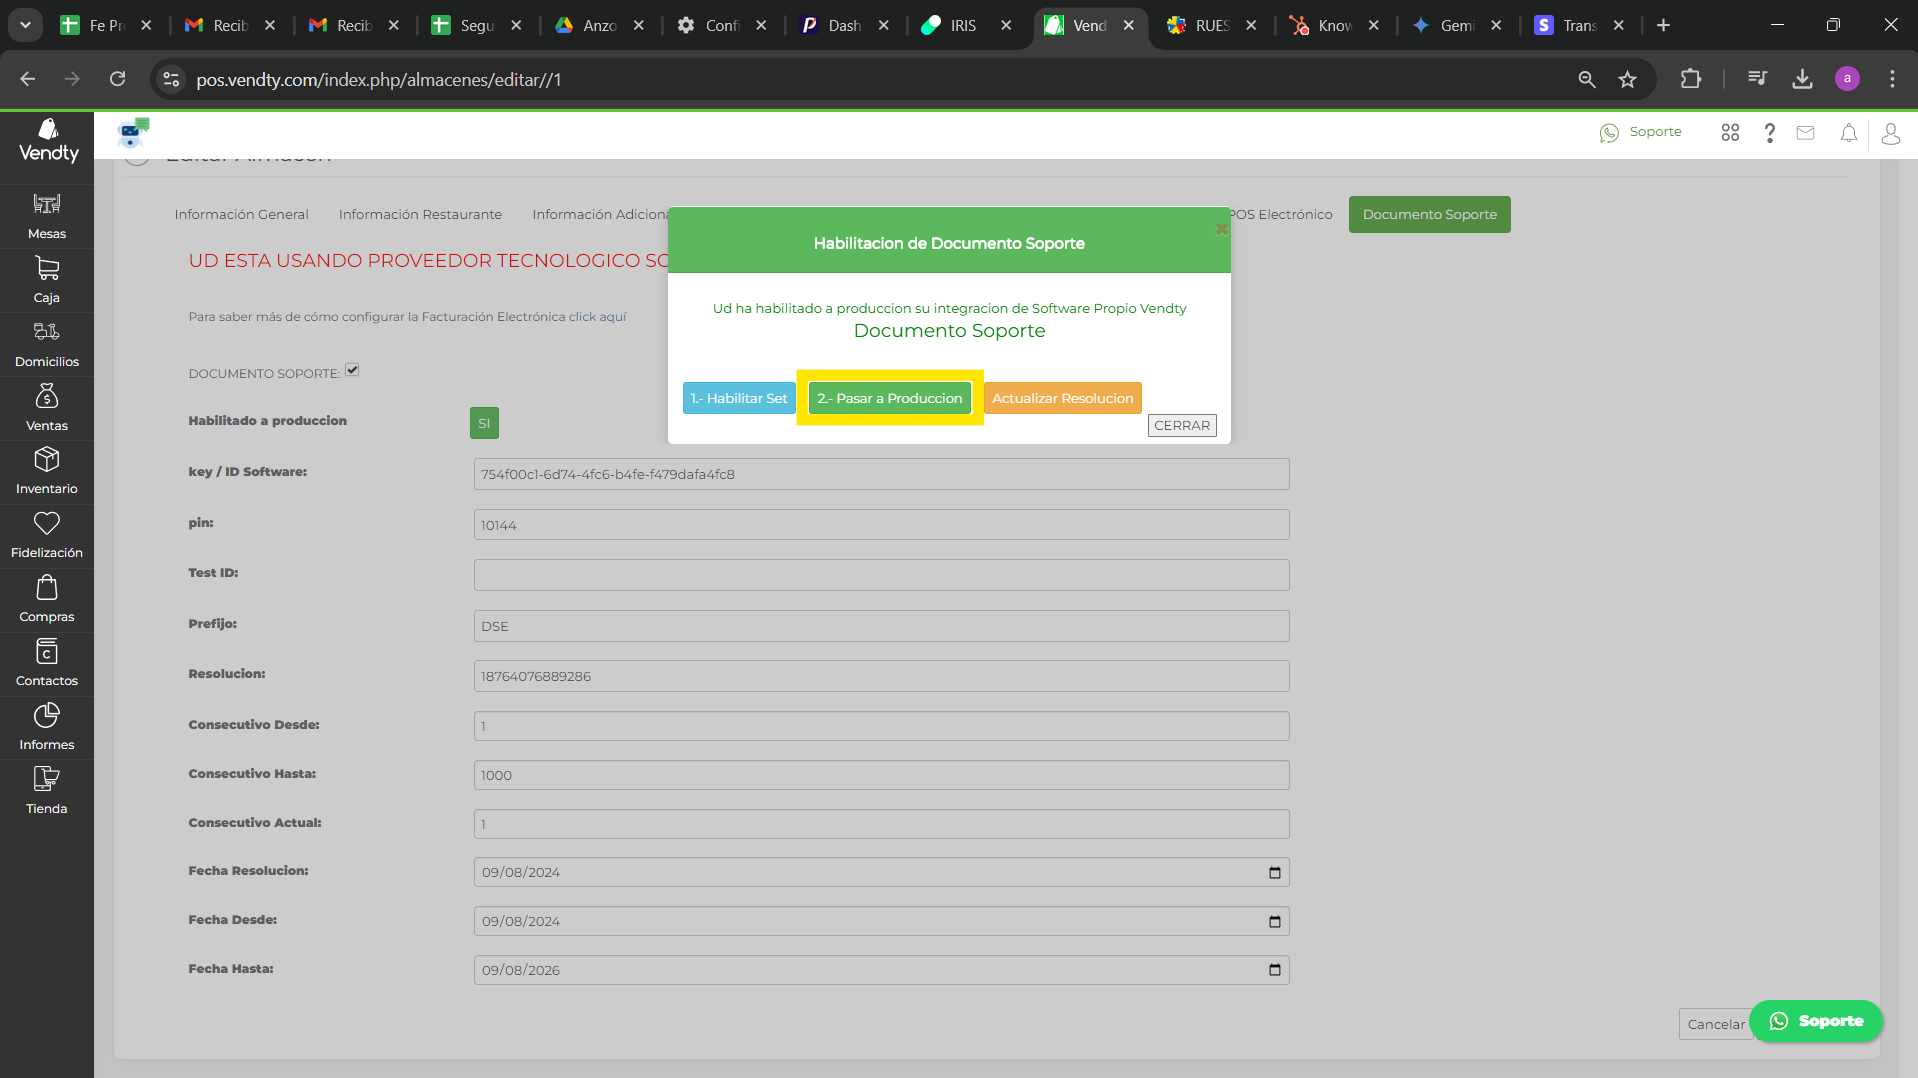This screenshot has width=1918, height=1078.
Task: Click the Actualizar Resolucion button
Action: coord(1062,398)
